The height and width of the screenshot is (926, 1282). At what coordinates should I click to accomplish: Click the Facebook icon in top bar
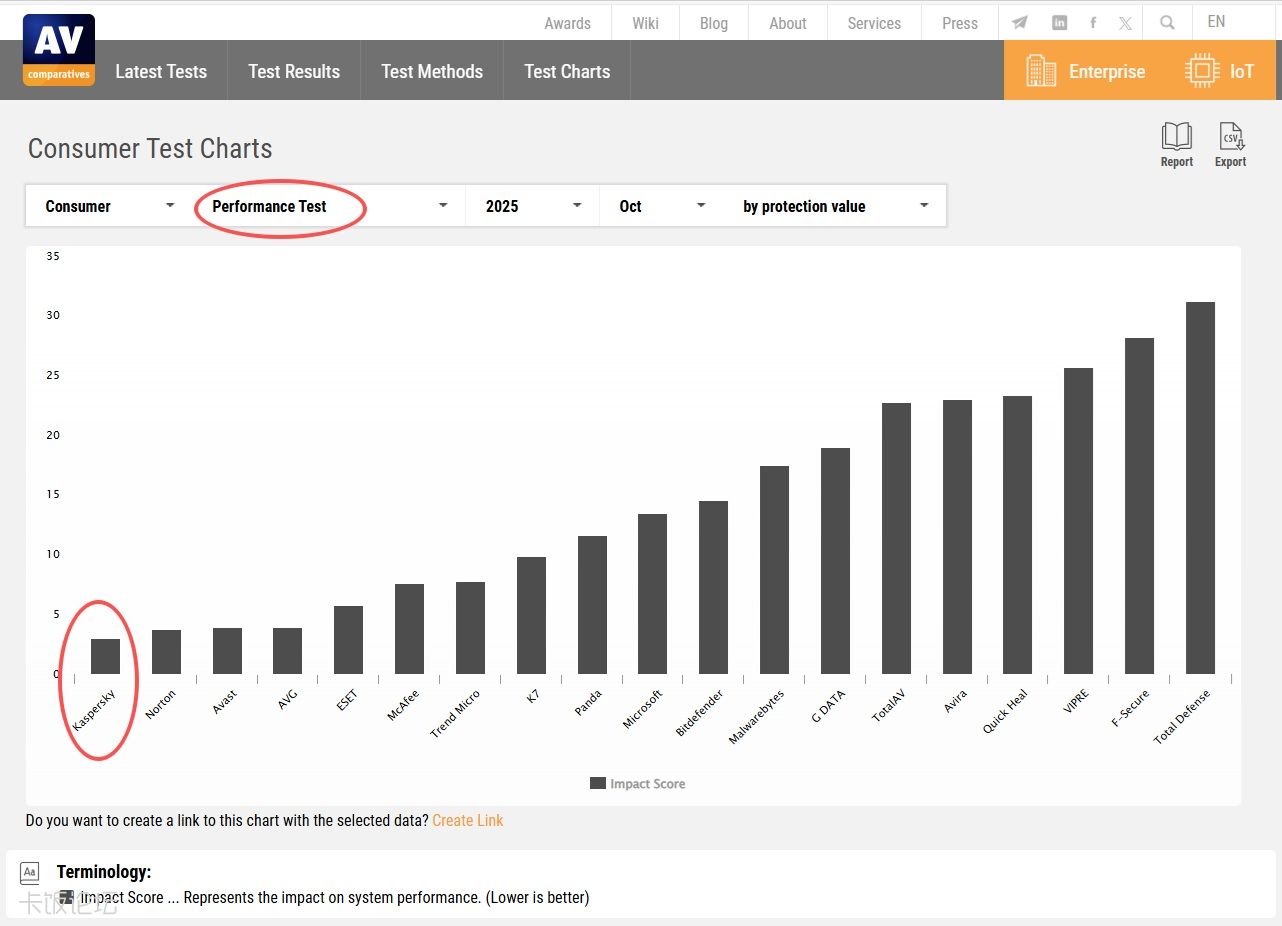1093,23
